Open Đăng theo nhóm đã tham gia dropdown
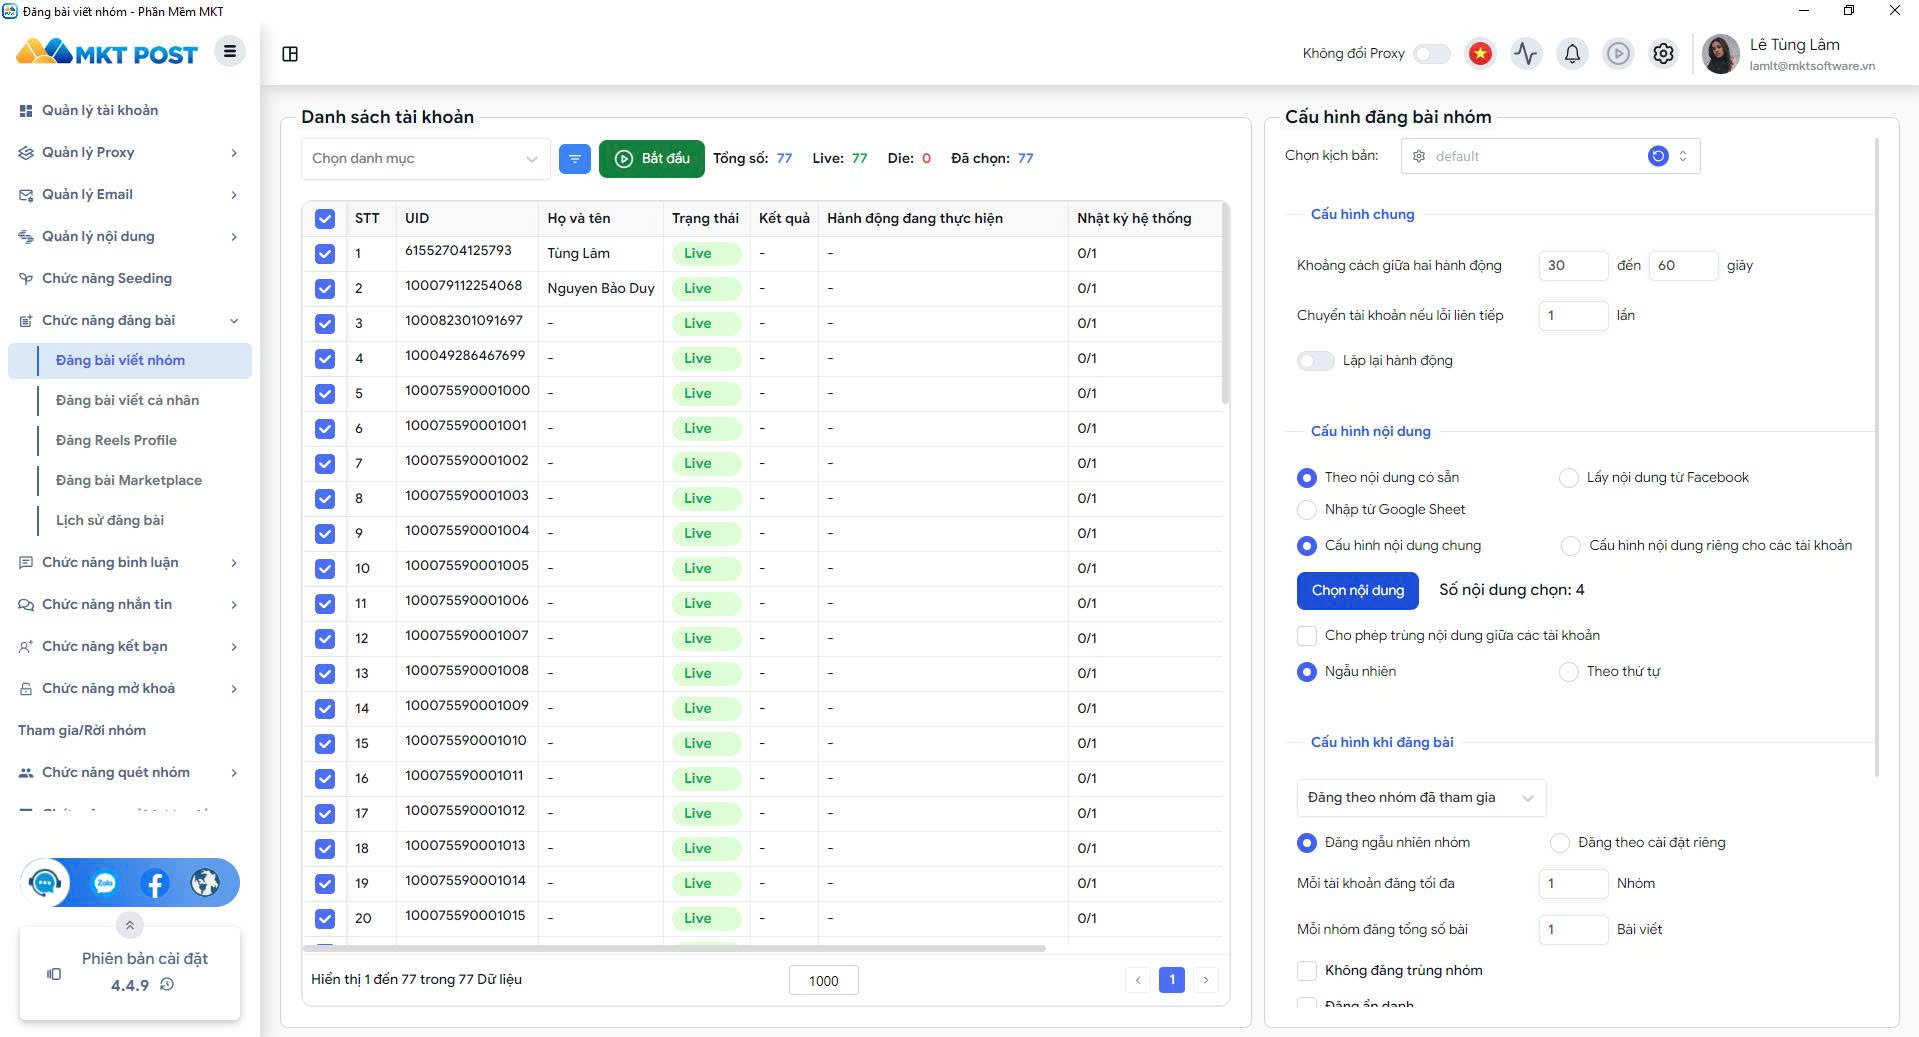 [1421, 798]
